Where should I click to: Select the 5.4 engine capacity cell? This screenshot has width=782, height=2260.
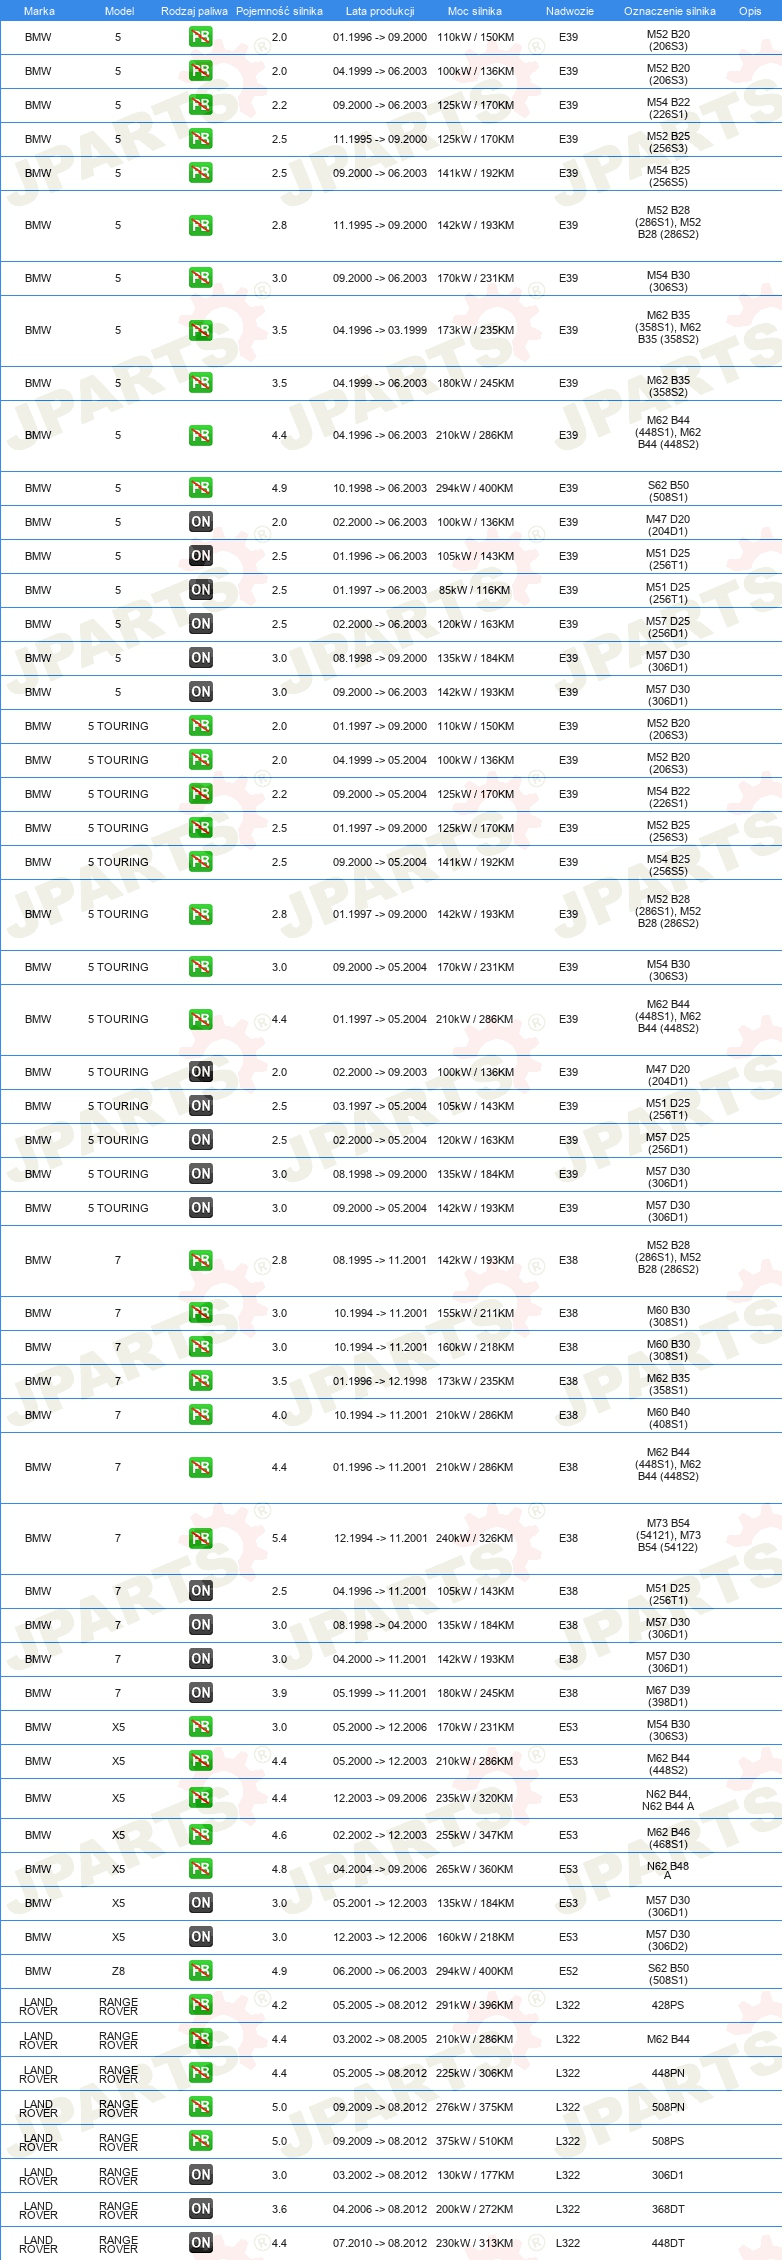(279, 1539)
